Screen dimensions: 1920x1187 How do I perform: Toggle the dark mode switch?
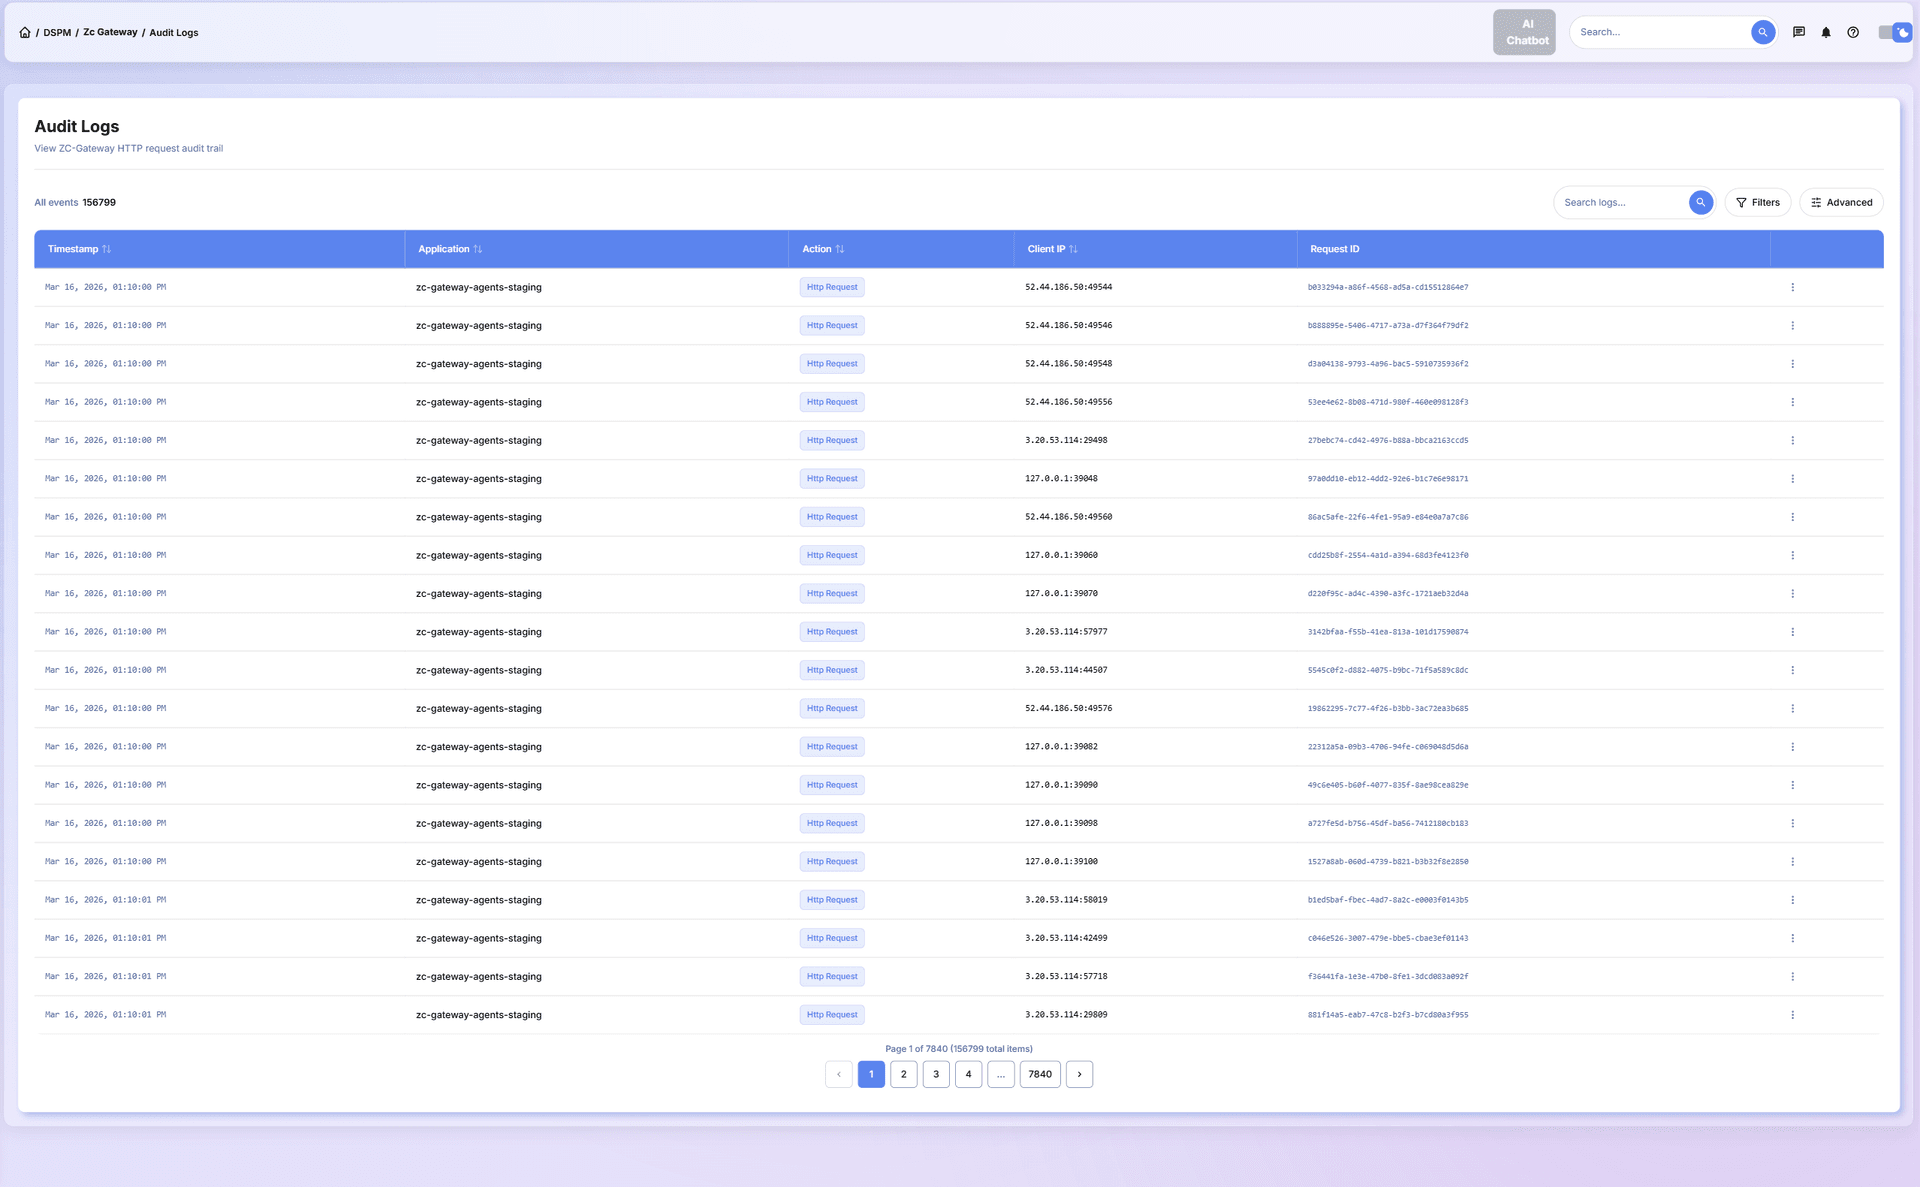(x=1895, y=32)
